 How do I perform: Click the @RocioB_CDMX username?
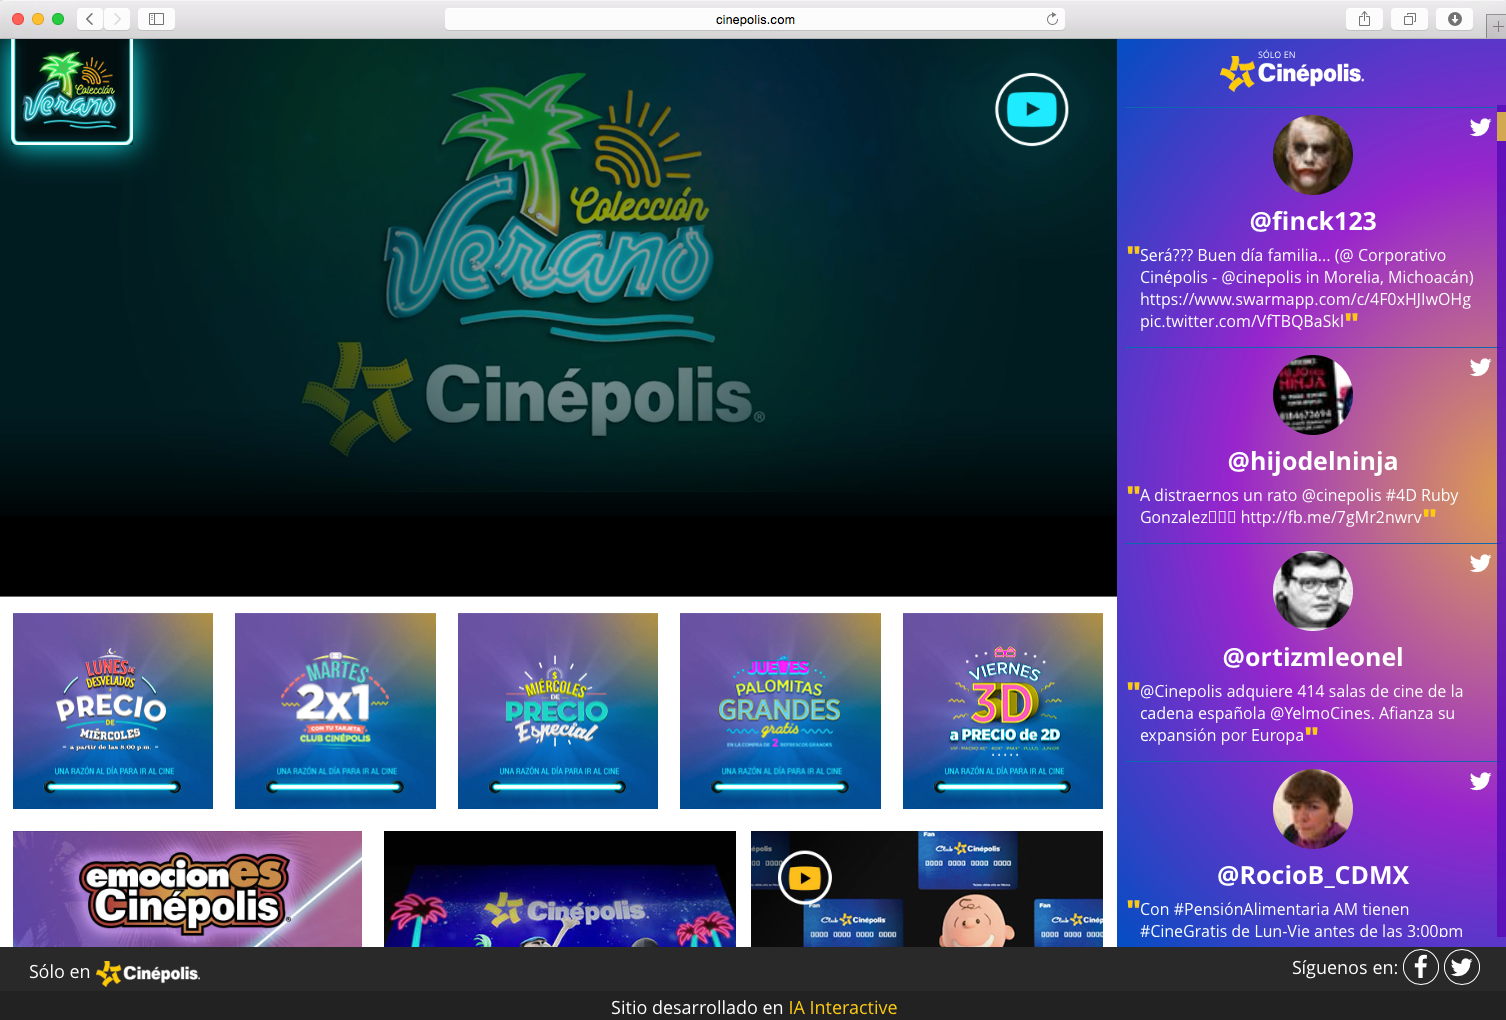point(1313,875)
